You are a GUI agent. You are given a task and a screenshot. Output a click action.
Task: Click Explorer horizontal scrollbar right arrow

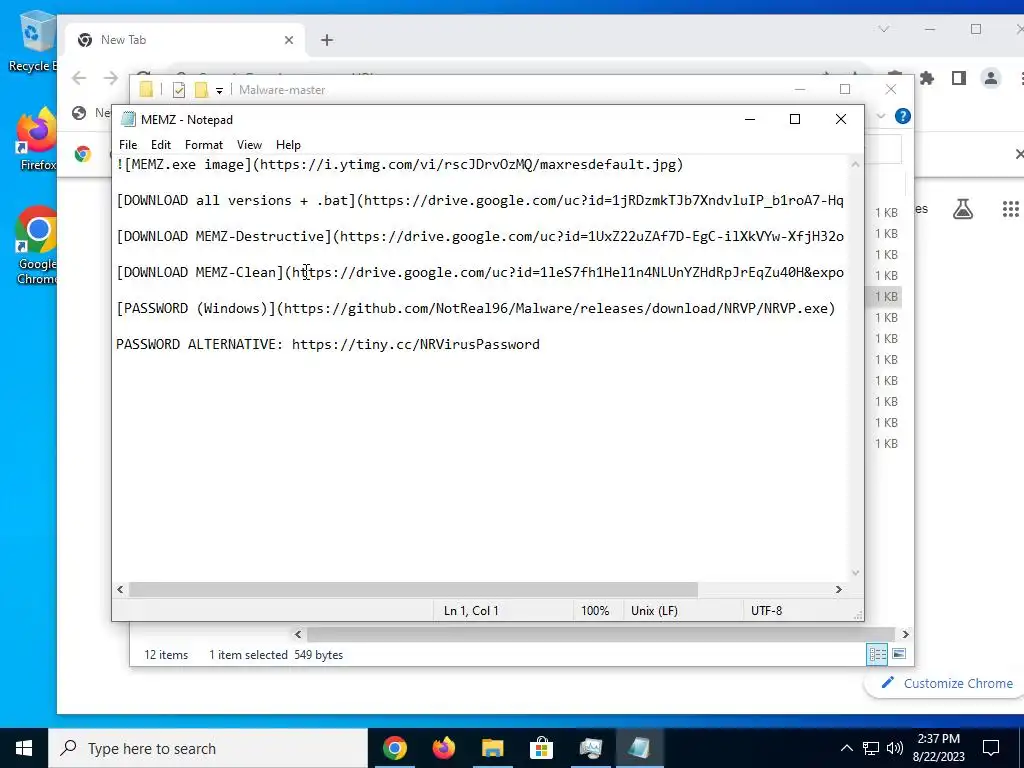coord(905,634)
